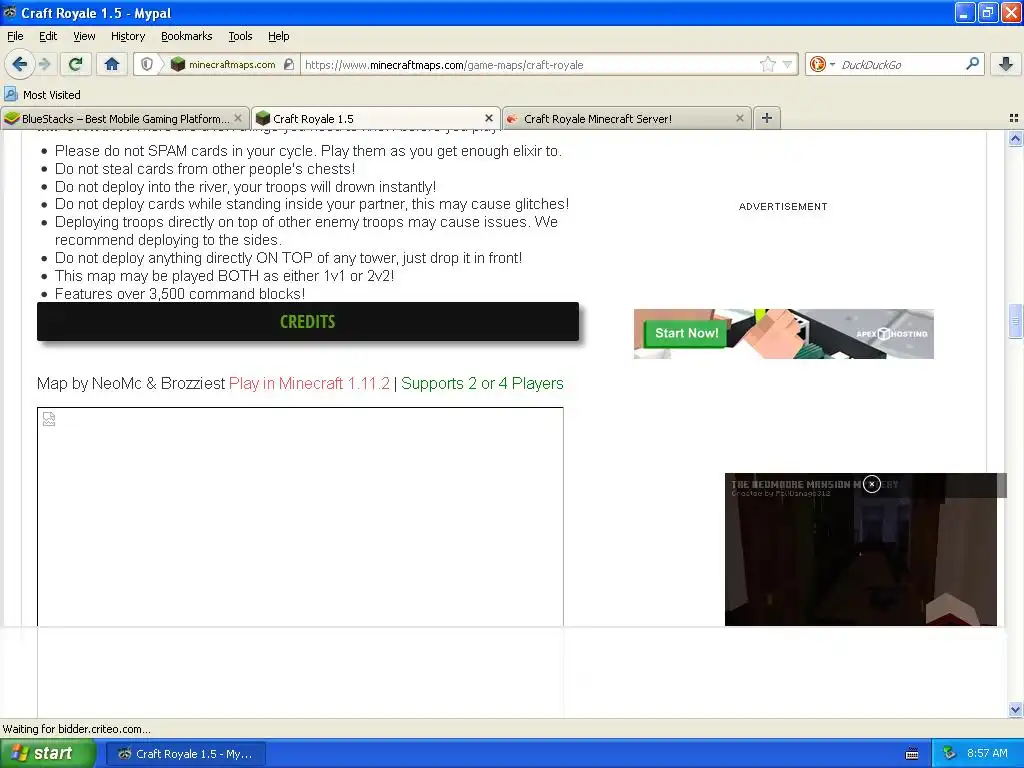Screen dimensions: 1024x768
Task: Click the Redmoore Mansion video thumbnail
Action: tap(861, 549)
